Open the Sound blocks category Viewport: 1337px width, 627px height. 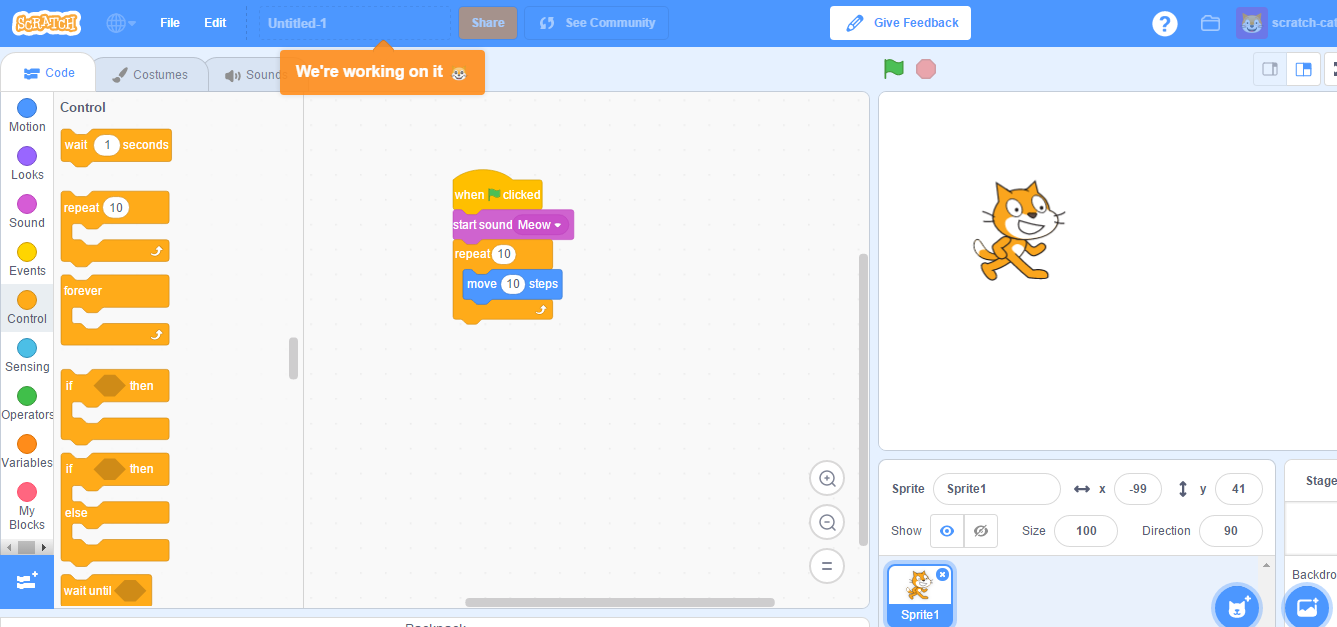(x=27, y=209)
